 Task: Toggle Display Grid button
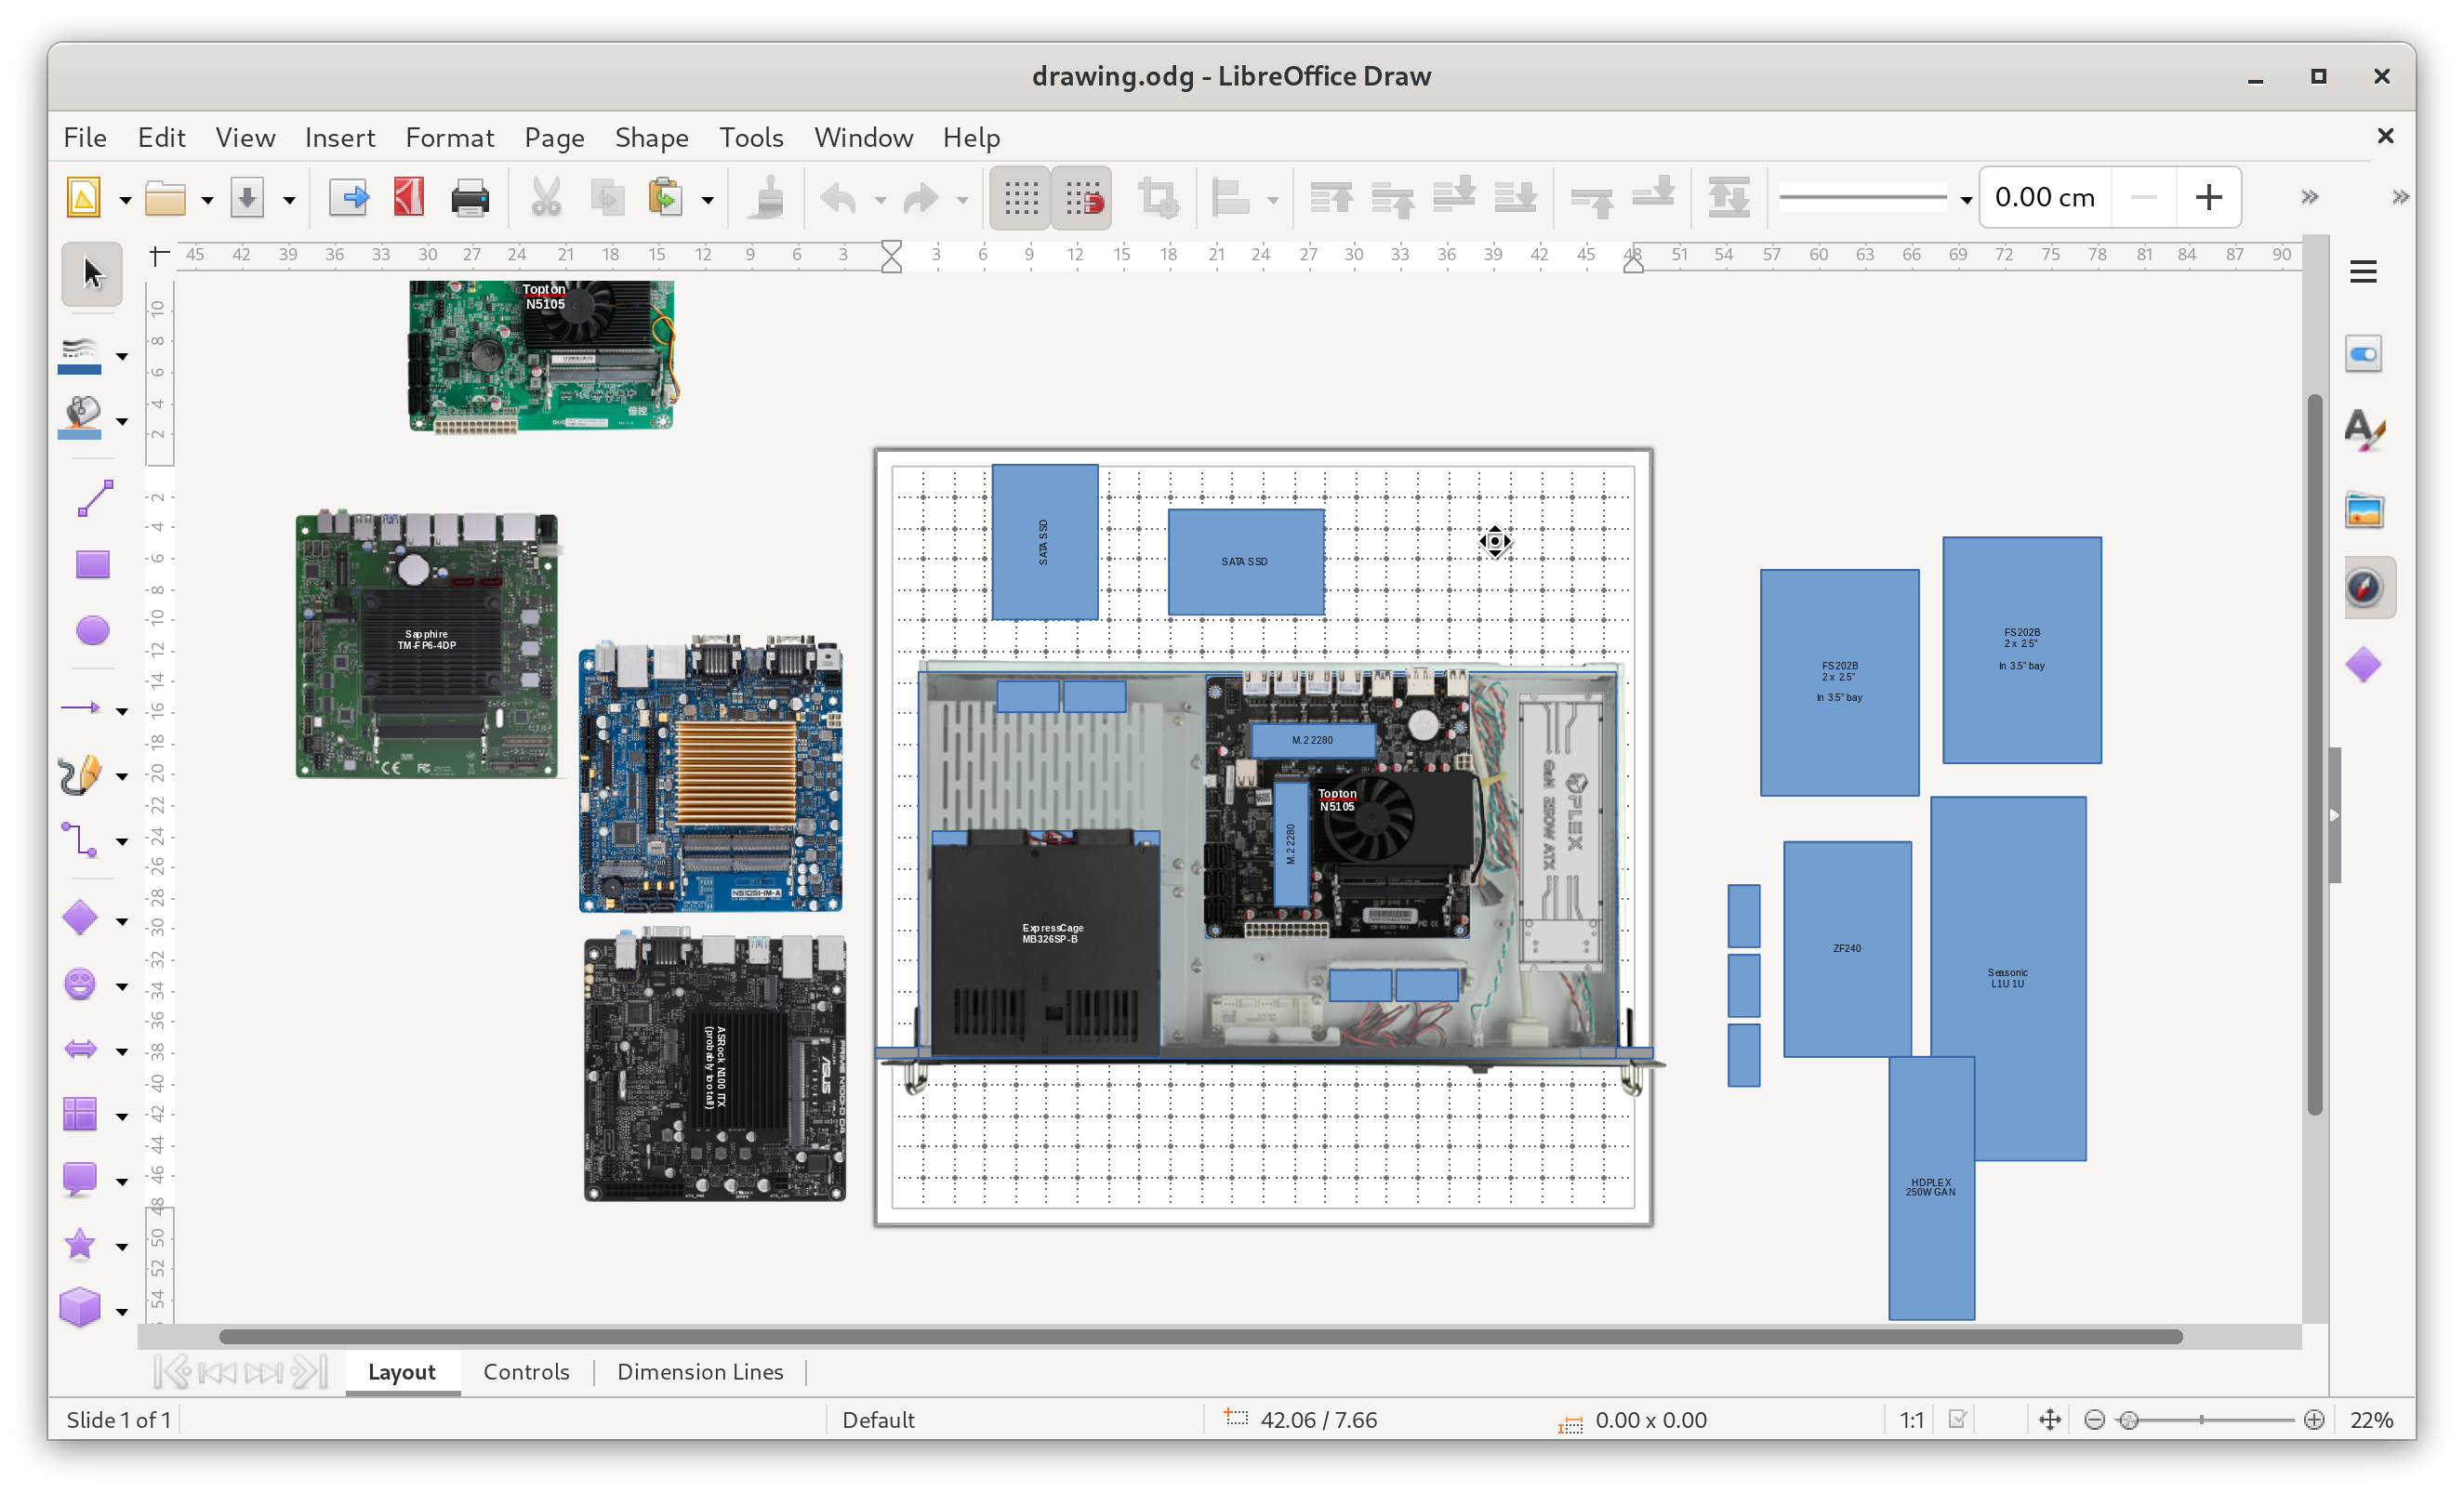(x=1020, y=198)
